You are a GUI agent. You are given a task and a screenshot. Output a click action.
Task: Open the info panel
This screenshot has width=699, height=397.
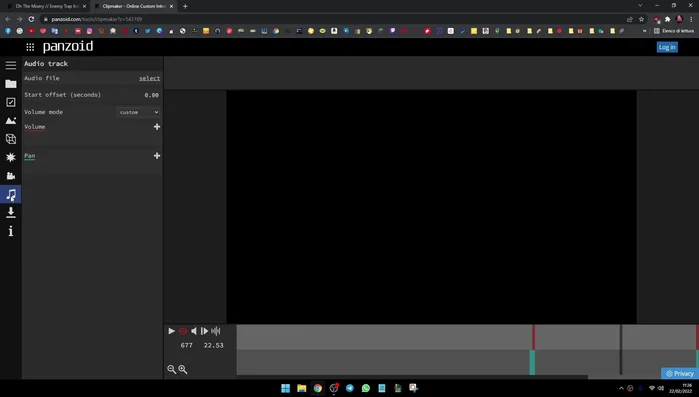tap(11, 231)
